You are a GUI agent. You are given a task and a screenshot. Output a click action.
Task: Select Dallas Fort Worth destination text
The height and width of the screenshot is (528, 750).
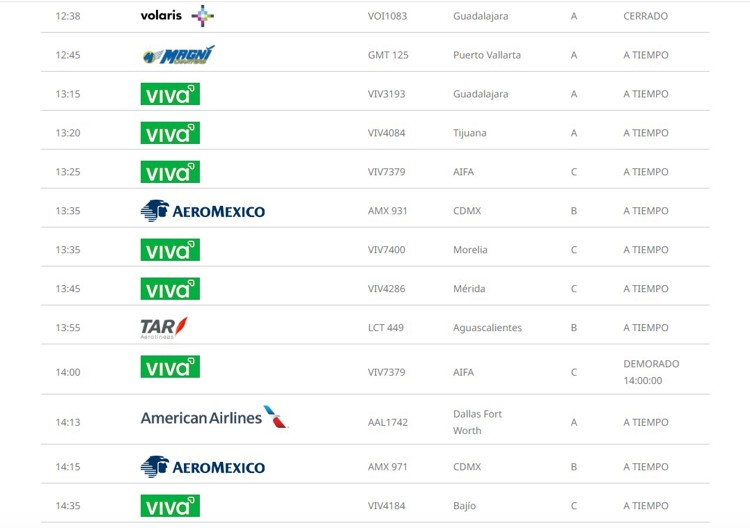pos(477,422)
